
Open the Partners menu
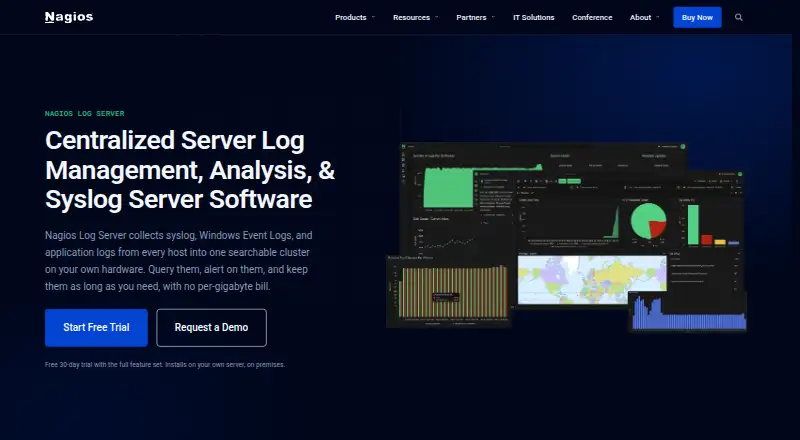pos(471,17)
